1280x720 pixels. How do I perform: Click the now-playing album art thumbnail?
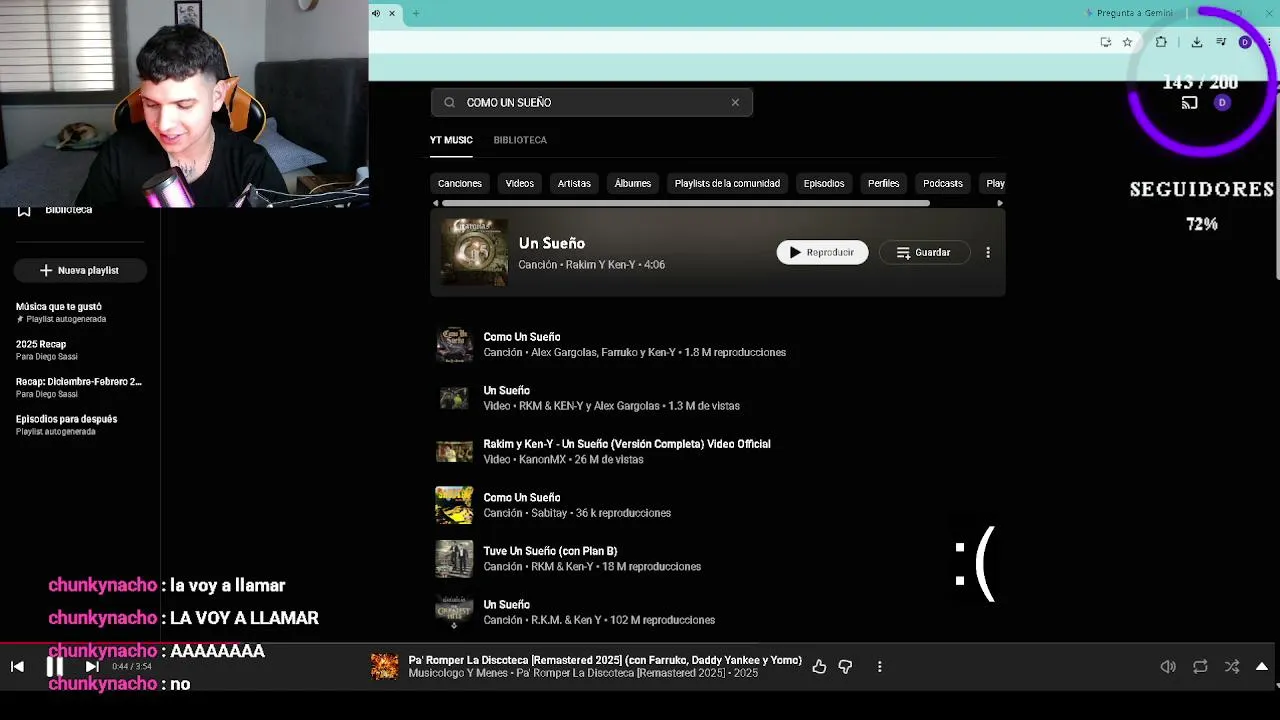coord(385,666)
